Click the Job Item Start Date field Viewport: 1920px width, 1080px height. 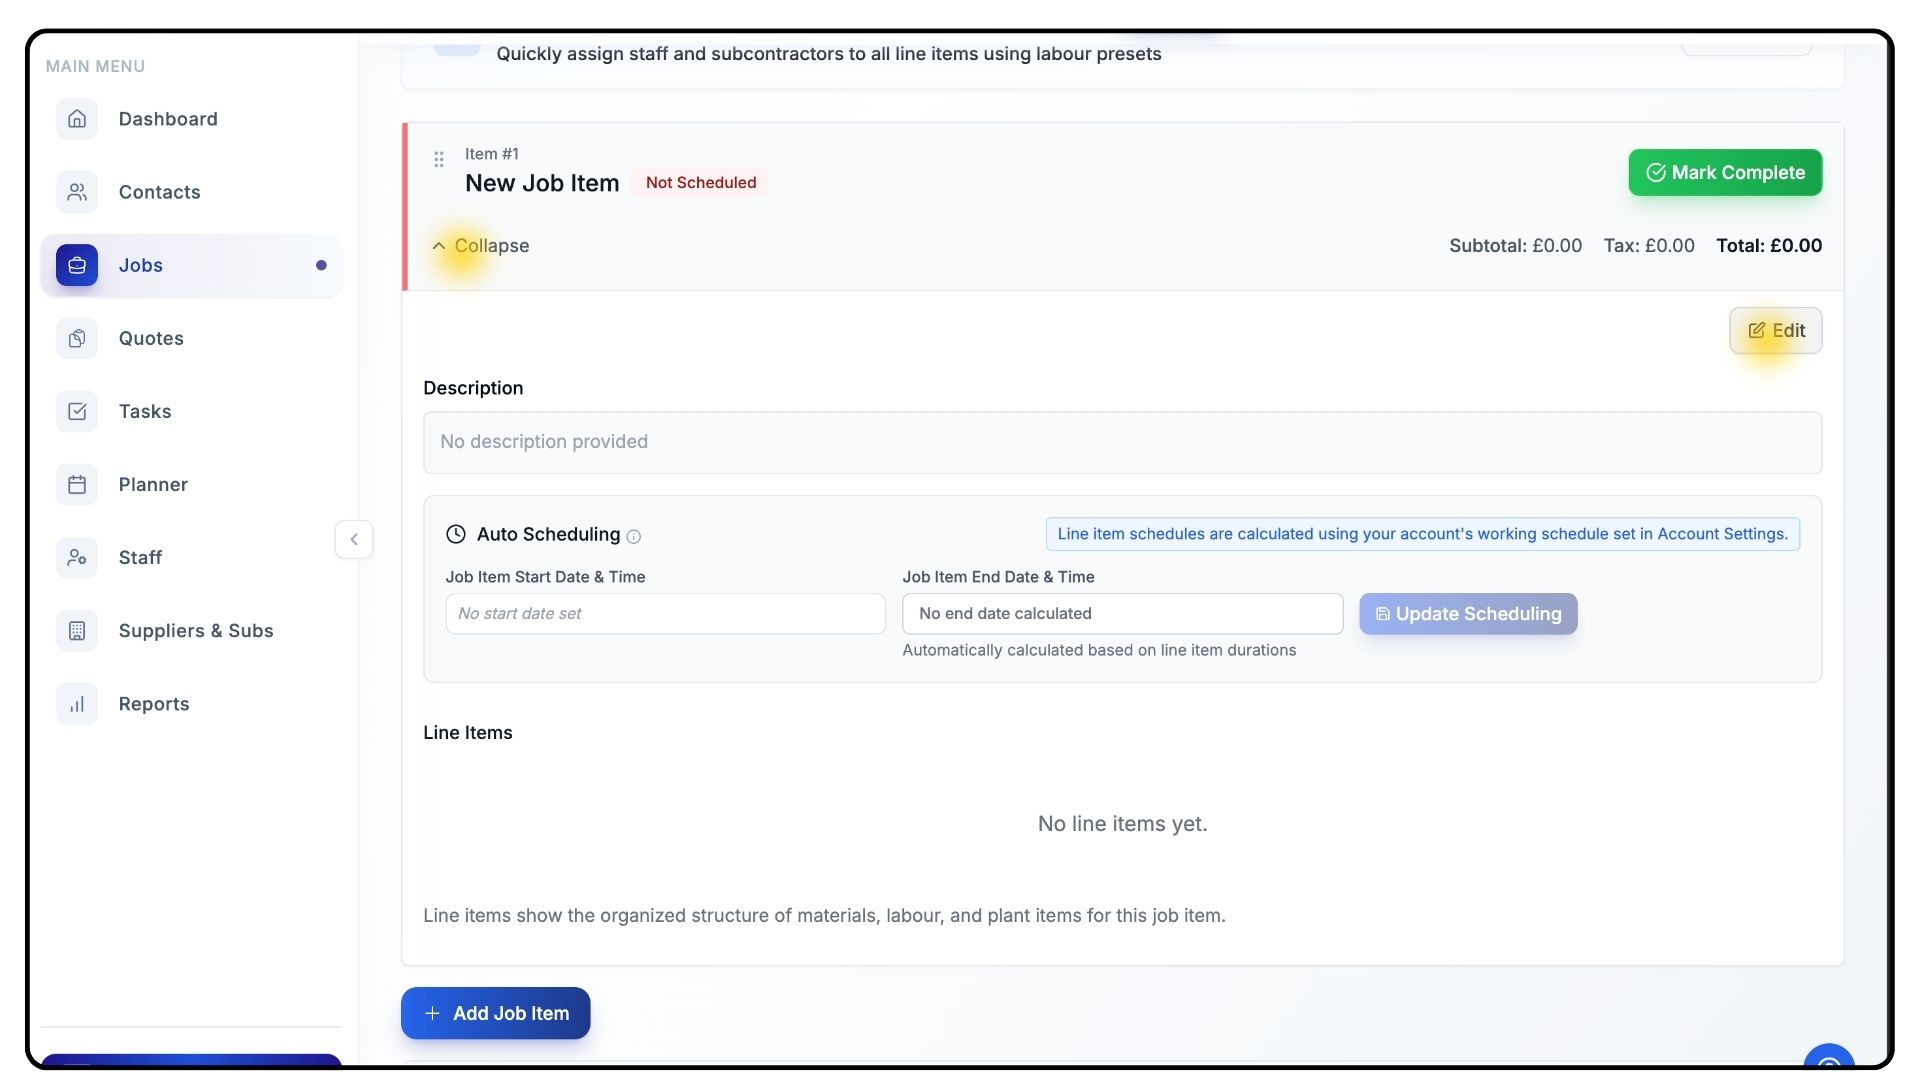[665, 614]
